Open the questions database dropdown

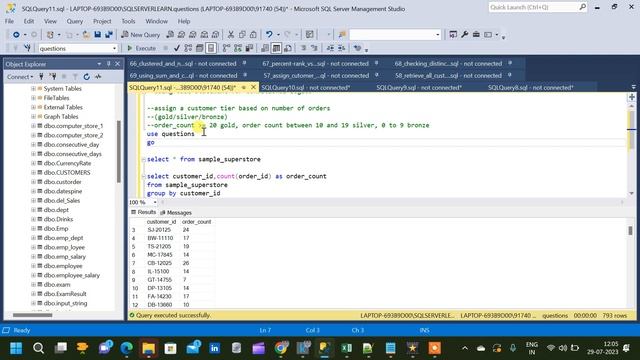pyautogui.click(x=114, y=49)
